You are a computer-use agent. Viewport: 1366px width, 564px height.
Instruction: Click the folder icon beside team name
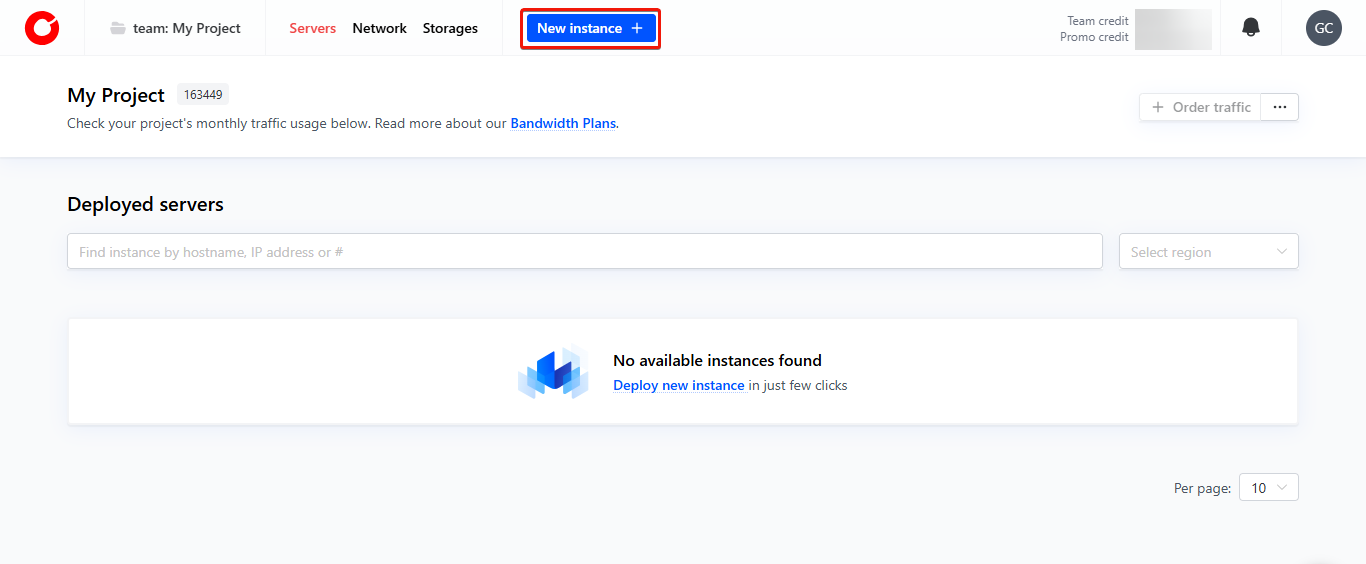point(118,28)
